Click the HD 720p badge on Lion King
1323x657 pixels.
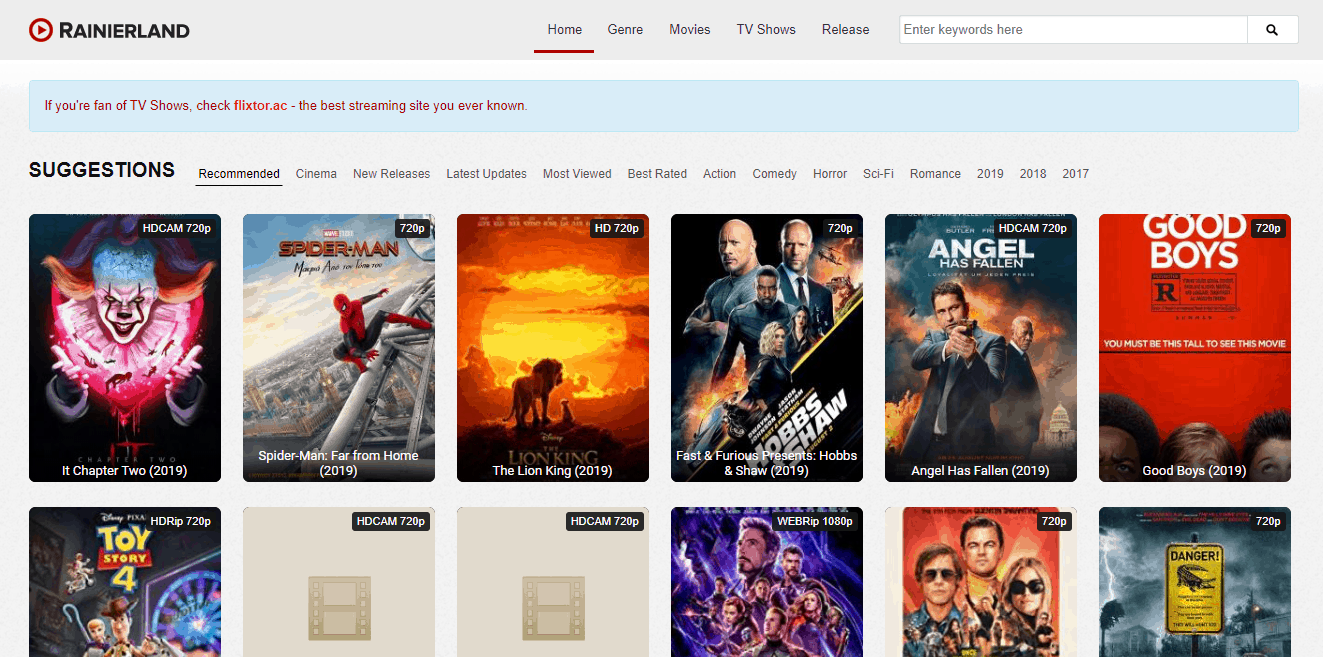pos(616,228)
